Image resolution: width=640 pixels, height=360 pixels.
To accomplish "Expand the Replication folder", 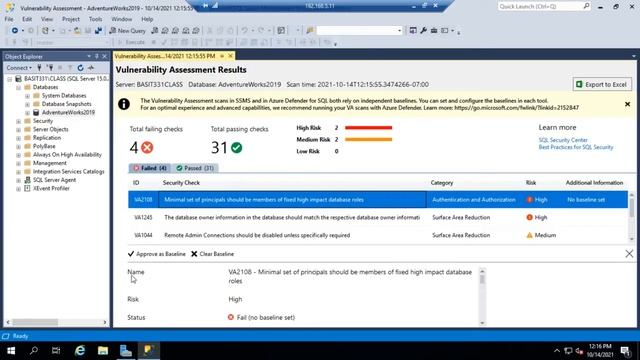I will (18, 138).
